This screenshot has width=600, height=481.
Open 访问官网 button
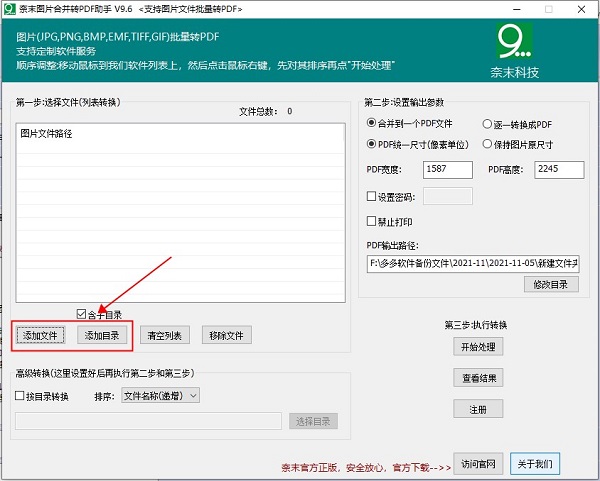coord(478,464)
